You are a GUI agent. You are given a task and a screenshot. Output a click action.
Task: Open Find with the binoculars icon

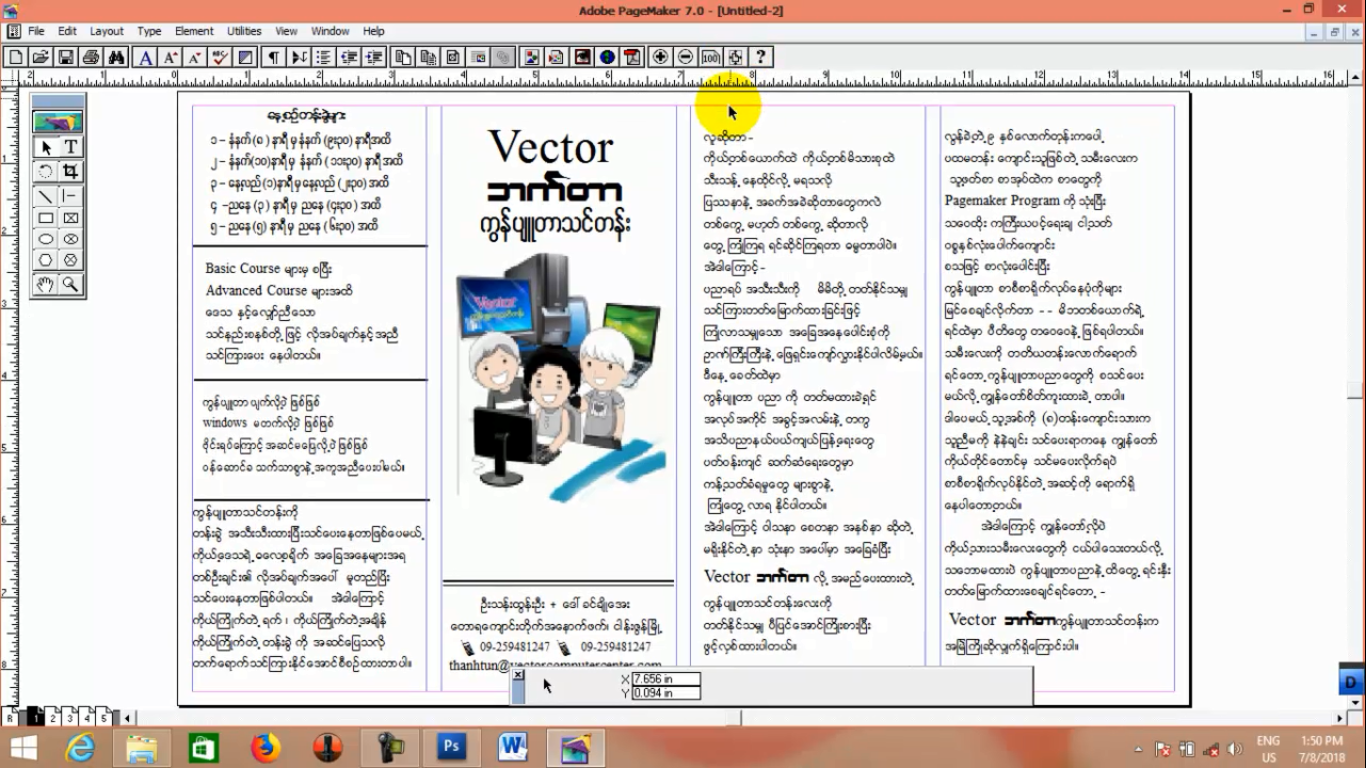click(116, 57)
